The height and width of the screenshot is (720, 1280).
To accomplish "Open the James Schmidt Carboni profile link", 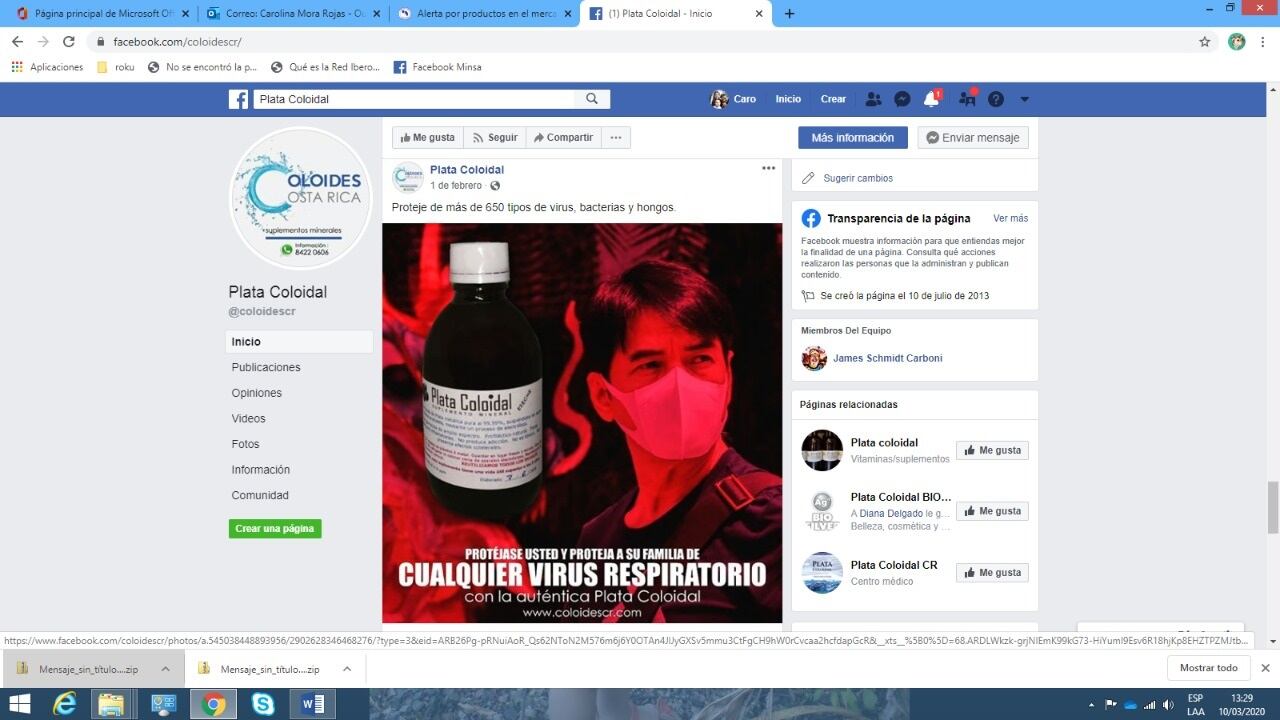I will coord(888,358).
